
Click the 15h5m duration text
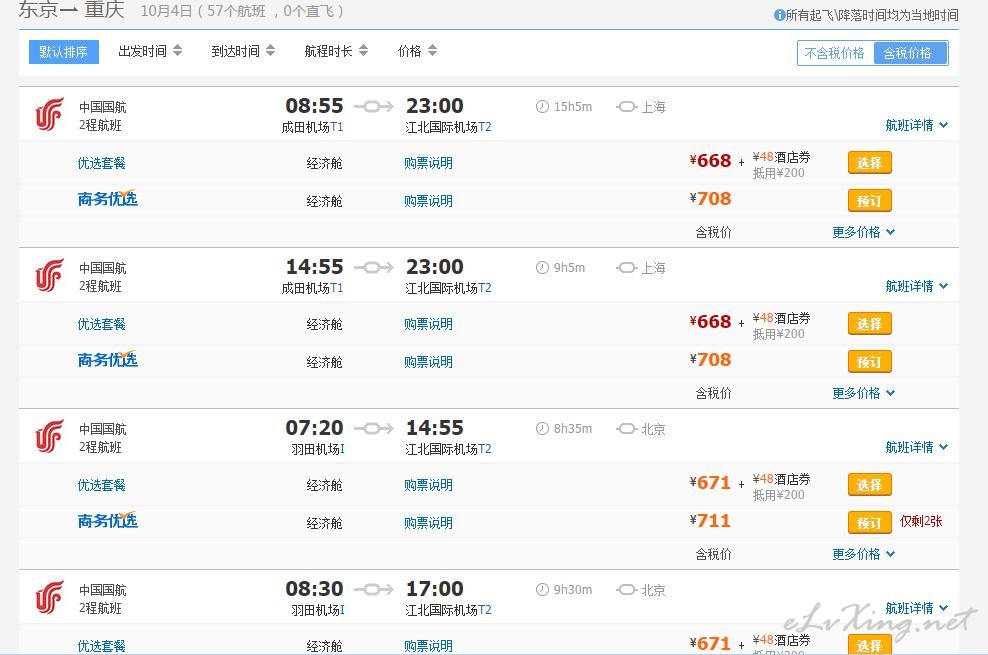point(573,106)
